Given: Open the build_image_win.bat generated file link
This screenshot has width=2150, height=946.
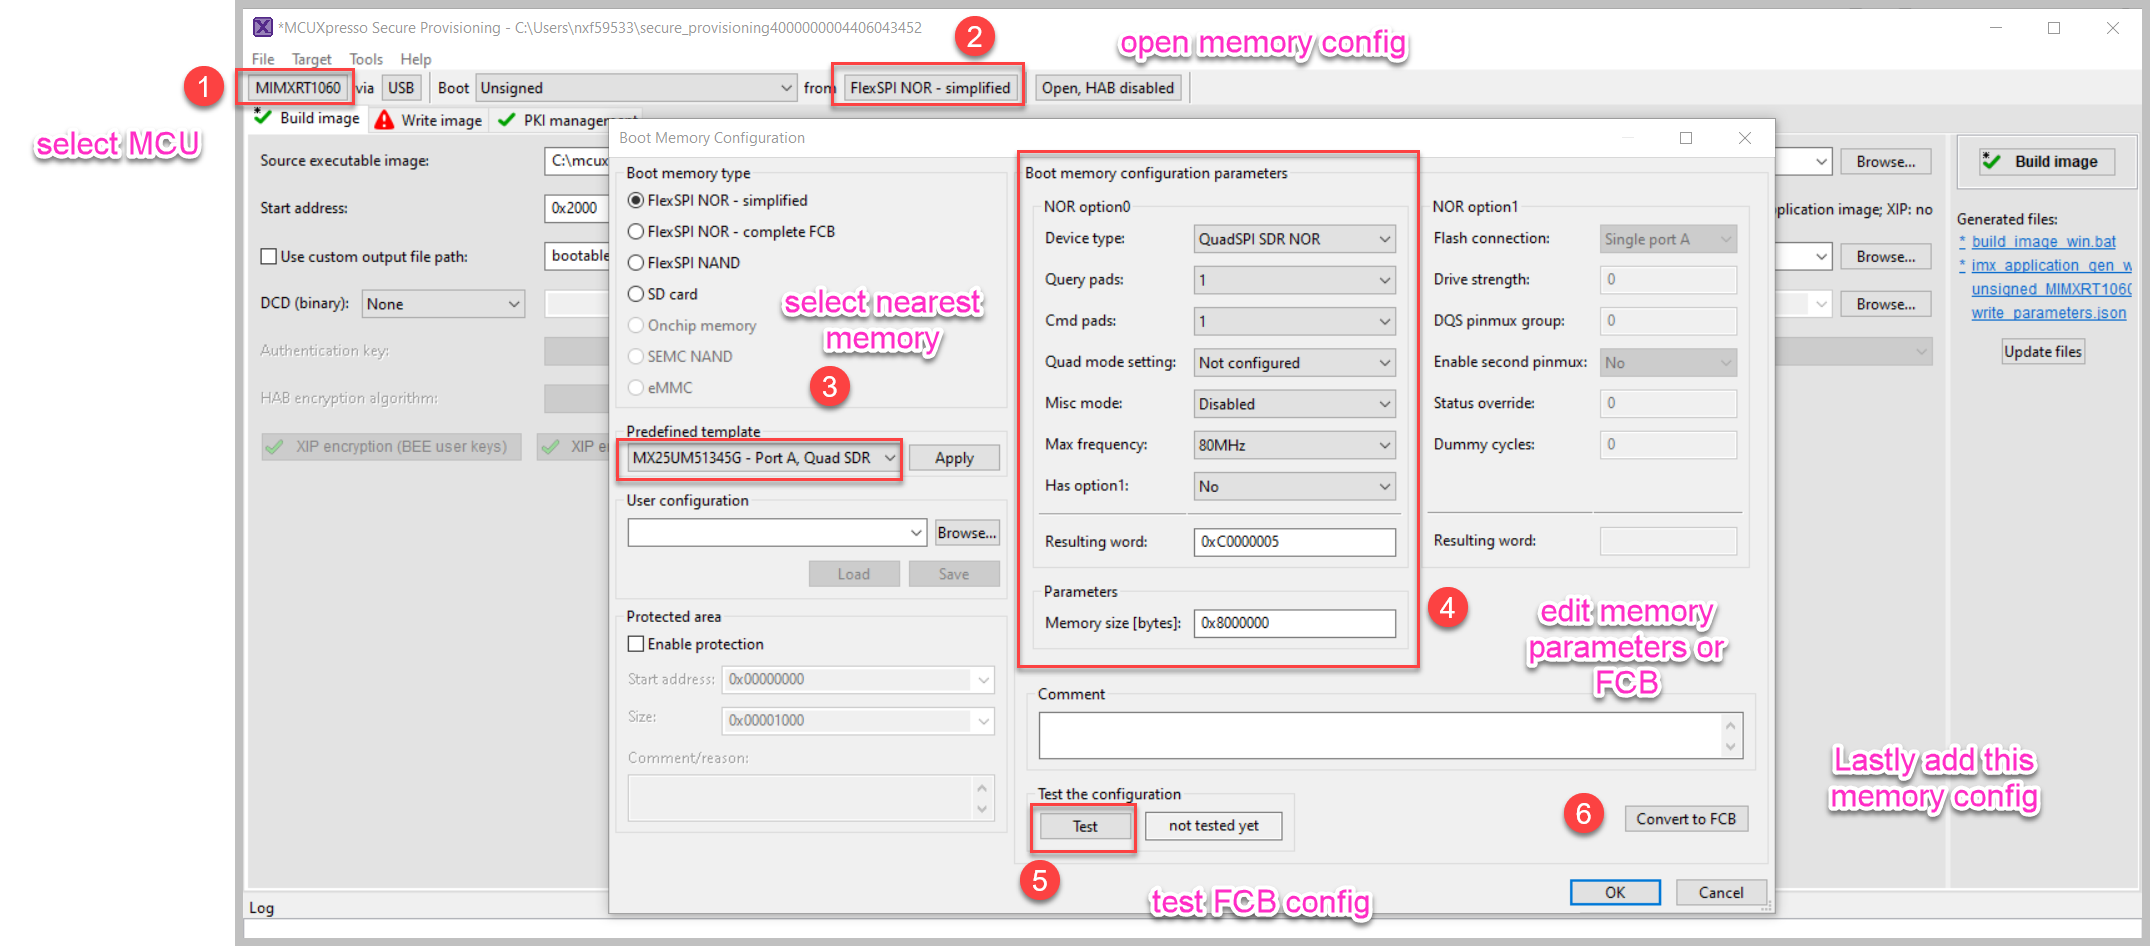Looking at the screenshot, I should (2043, 241).
